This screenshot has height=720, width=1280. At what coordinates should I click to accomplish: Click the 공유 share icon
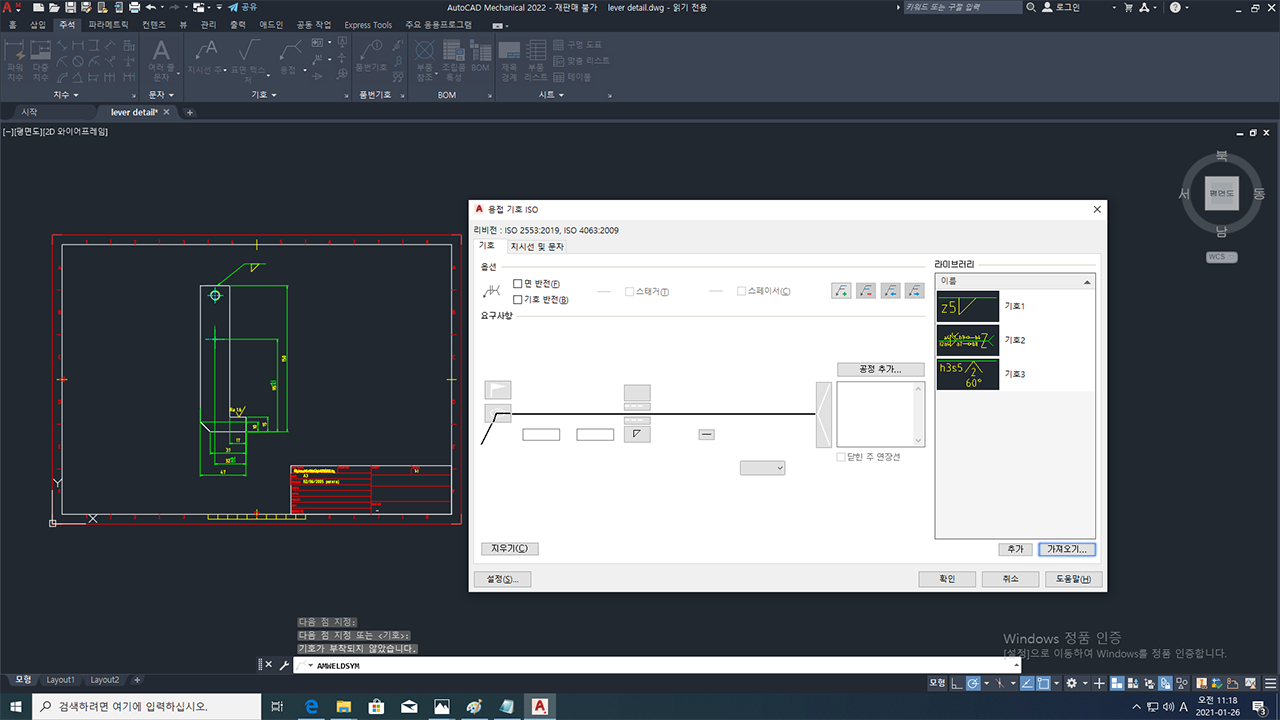pos(243,7)
